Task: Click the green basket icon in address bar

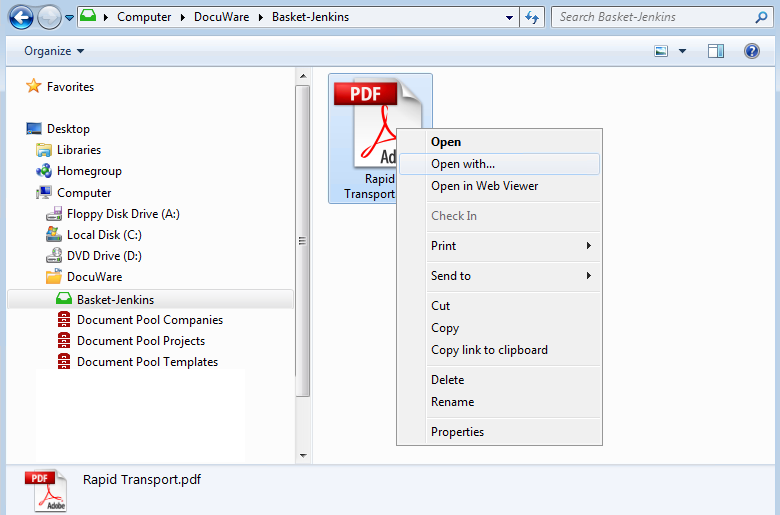Action: tap(88, 16)
